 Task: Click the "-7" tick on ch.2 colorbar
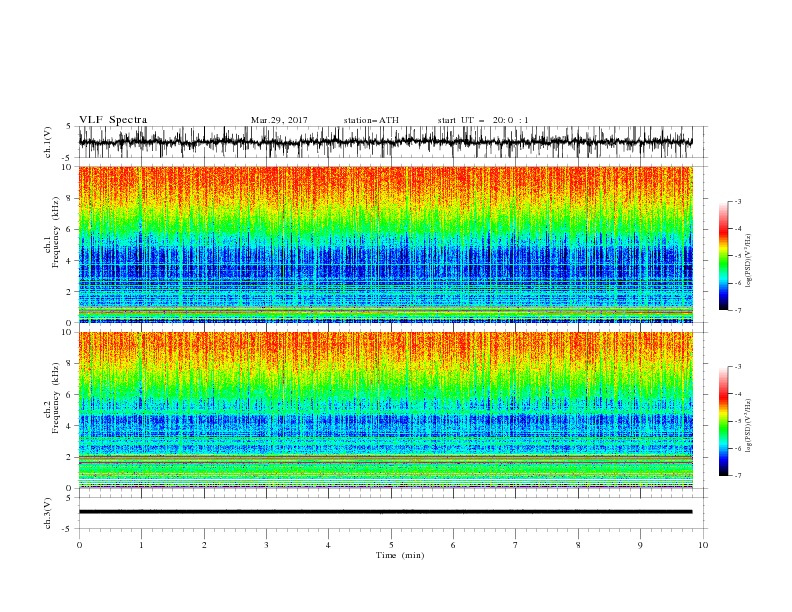point(738,476)
